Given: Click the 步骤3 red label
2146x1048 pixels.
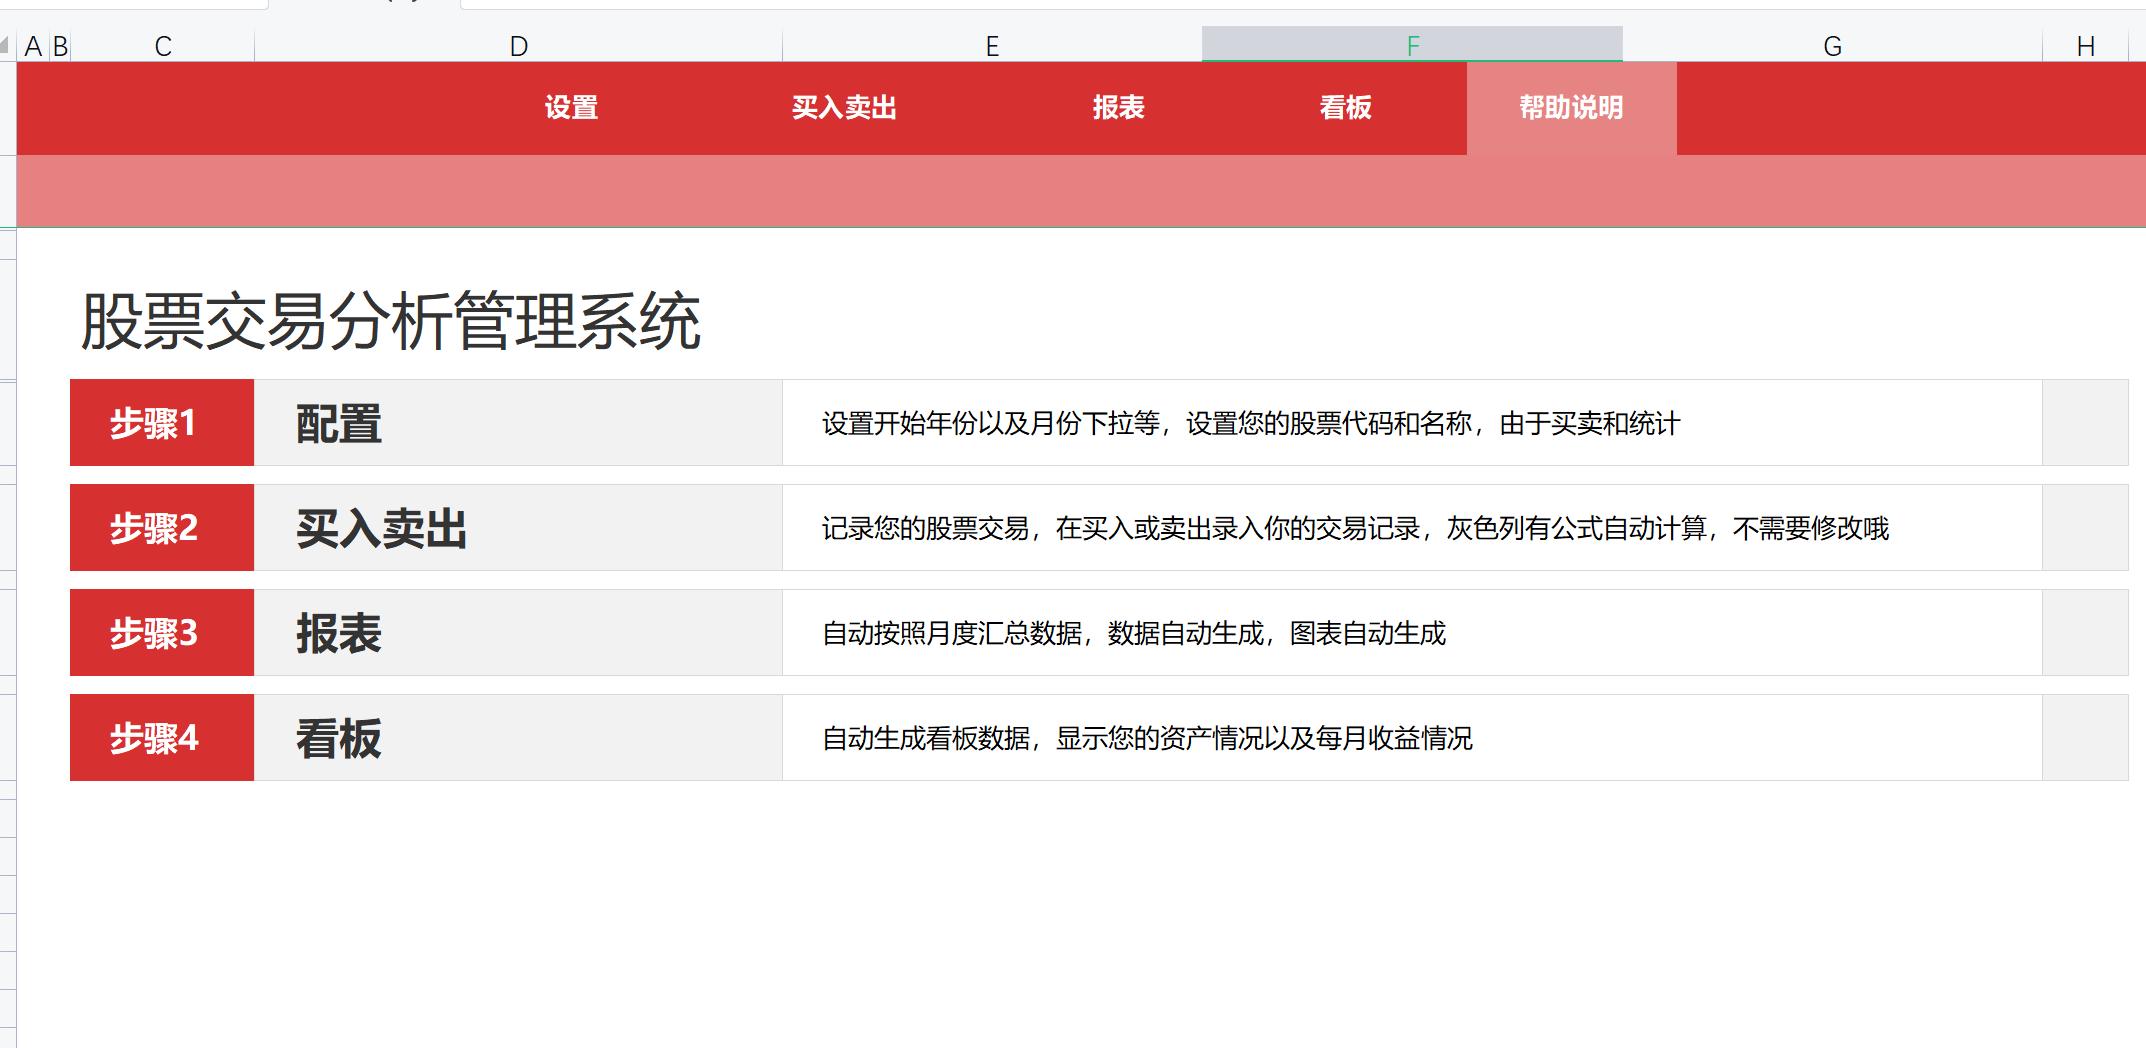Looking at the screenshot, I should coord(160,632).
